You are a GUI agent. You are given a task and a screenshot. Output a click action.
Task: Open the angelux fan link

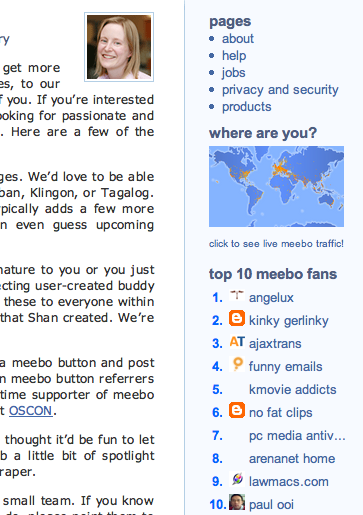pos(271,298)
